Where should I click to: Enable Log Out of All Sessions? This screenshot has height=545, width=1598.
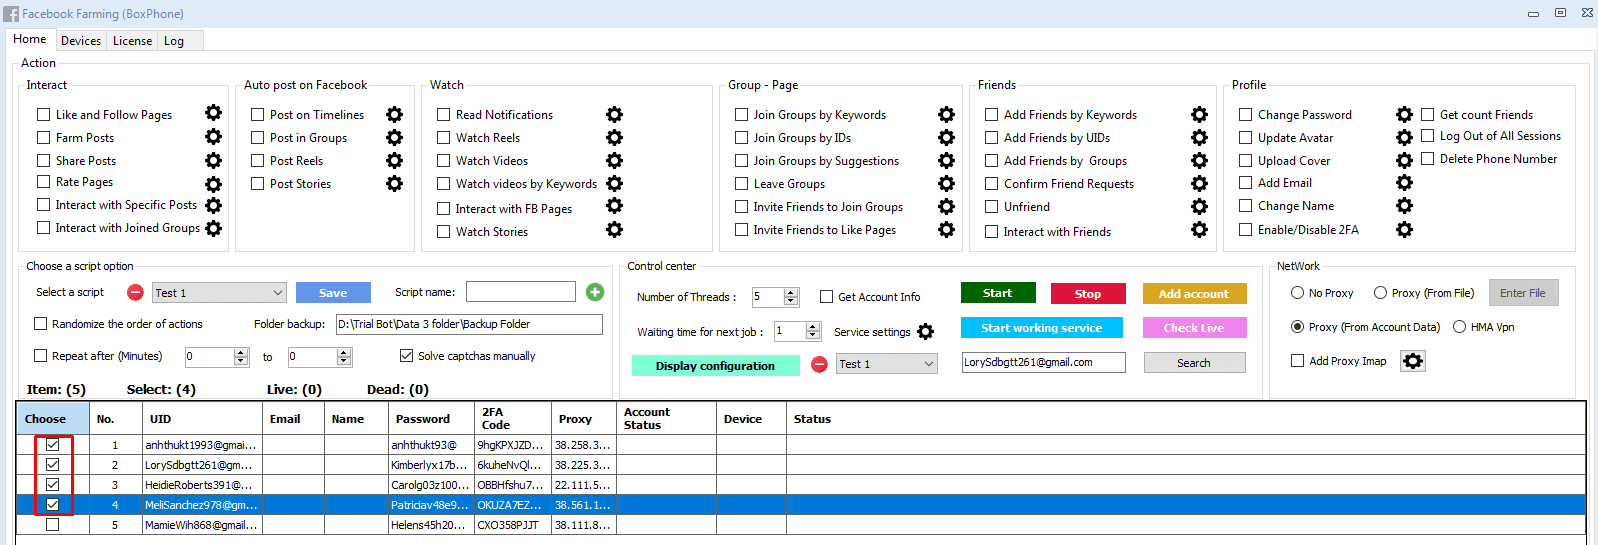[x=1427, y=135]
